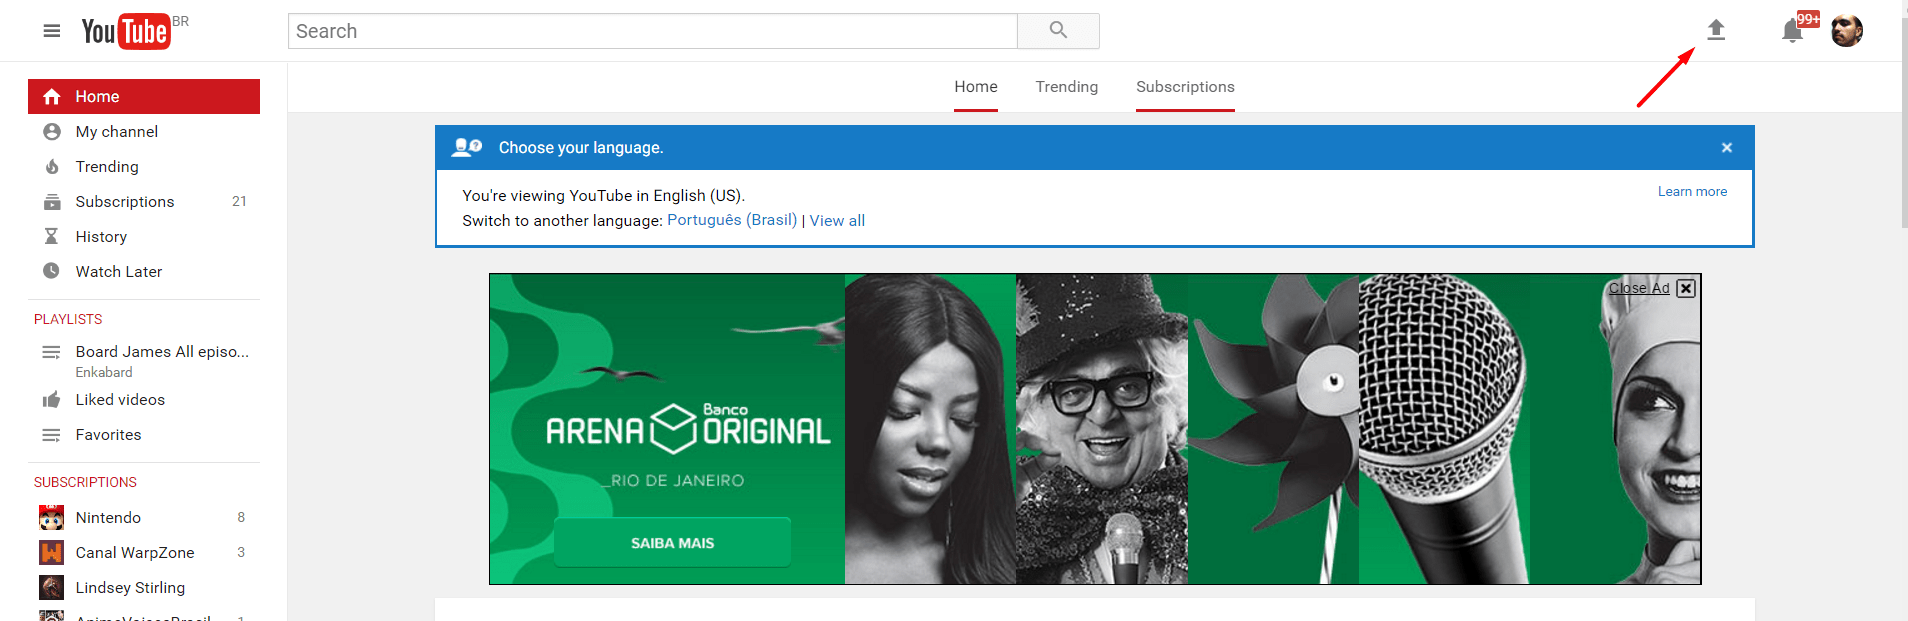Focus the Search input field
The width and height of the screenshot is (1908, 621).
click(x=653, y=31)
